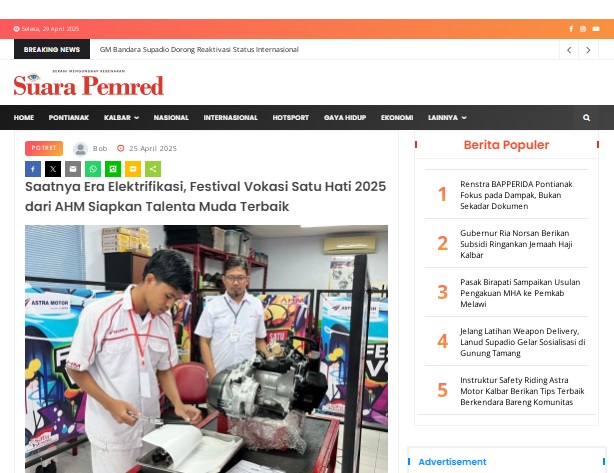Image resolution: width=614 pixels, height=473 pixels.
Task: Open the EKONOMI menu item
Action: click(x=397, y=117)
